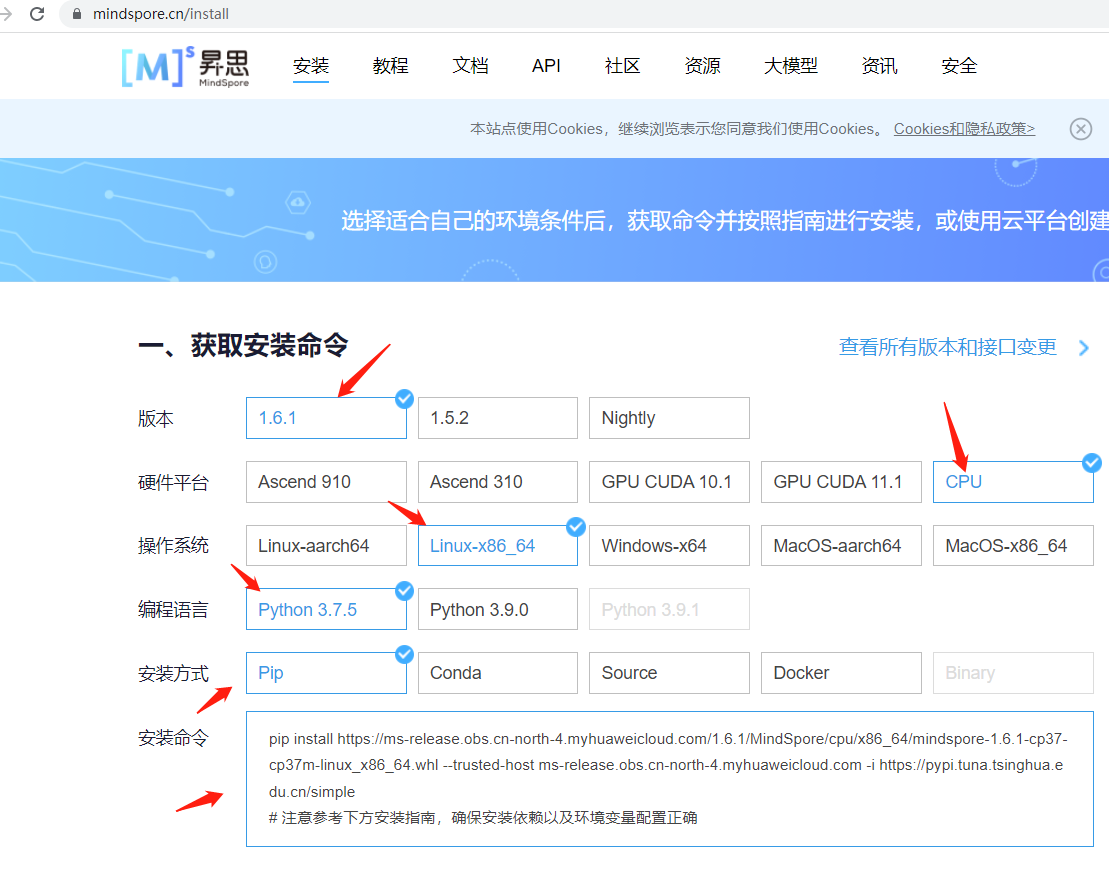1109x884 pixels.
Task: Open the 安全 navigation tab
Action: click(959, 66)
